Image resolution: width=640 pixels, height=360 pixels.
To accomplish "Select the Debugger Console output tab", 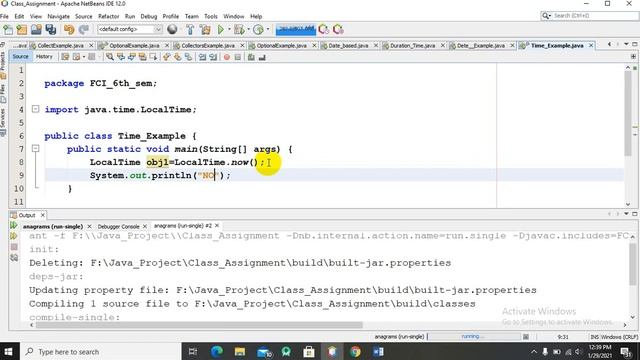I will pyautogui.click(x=118, y=226).
